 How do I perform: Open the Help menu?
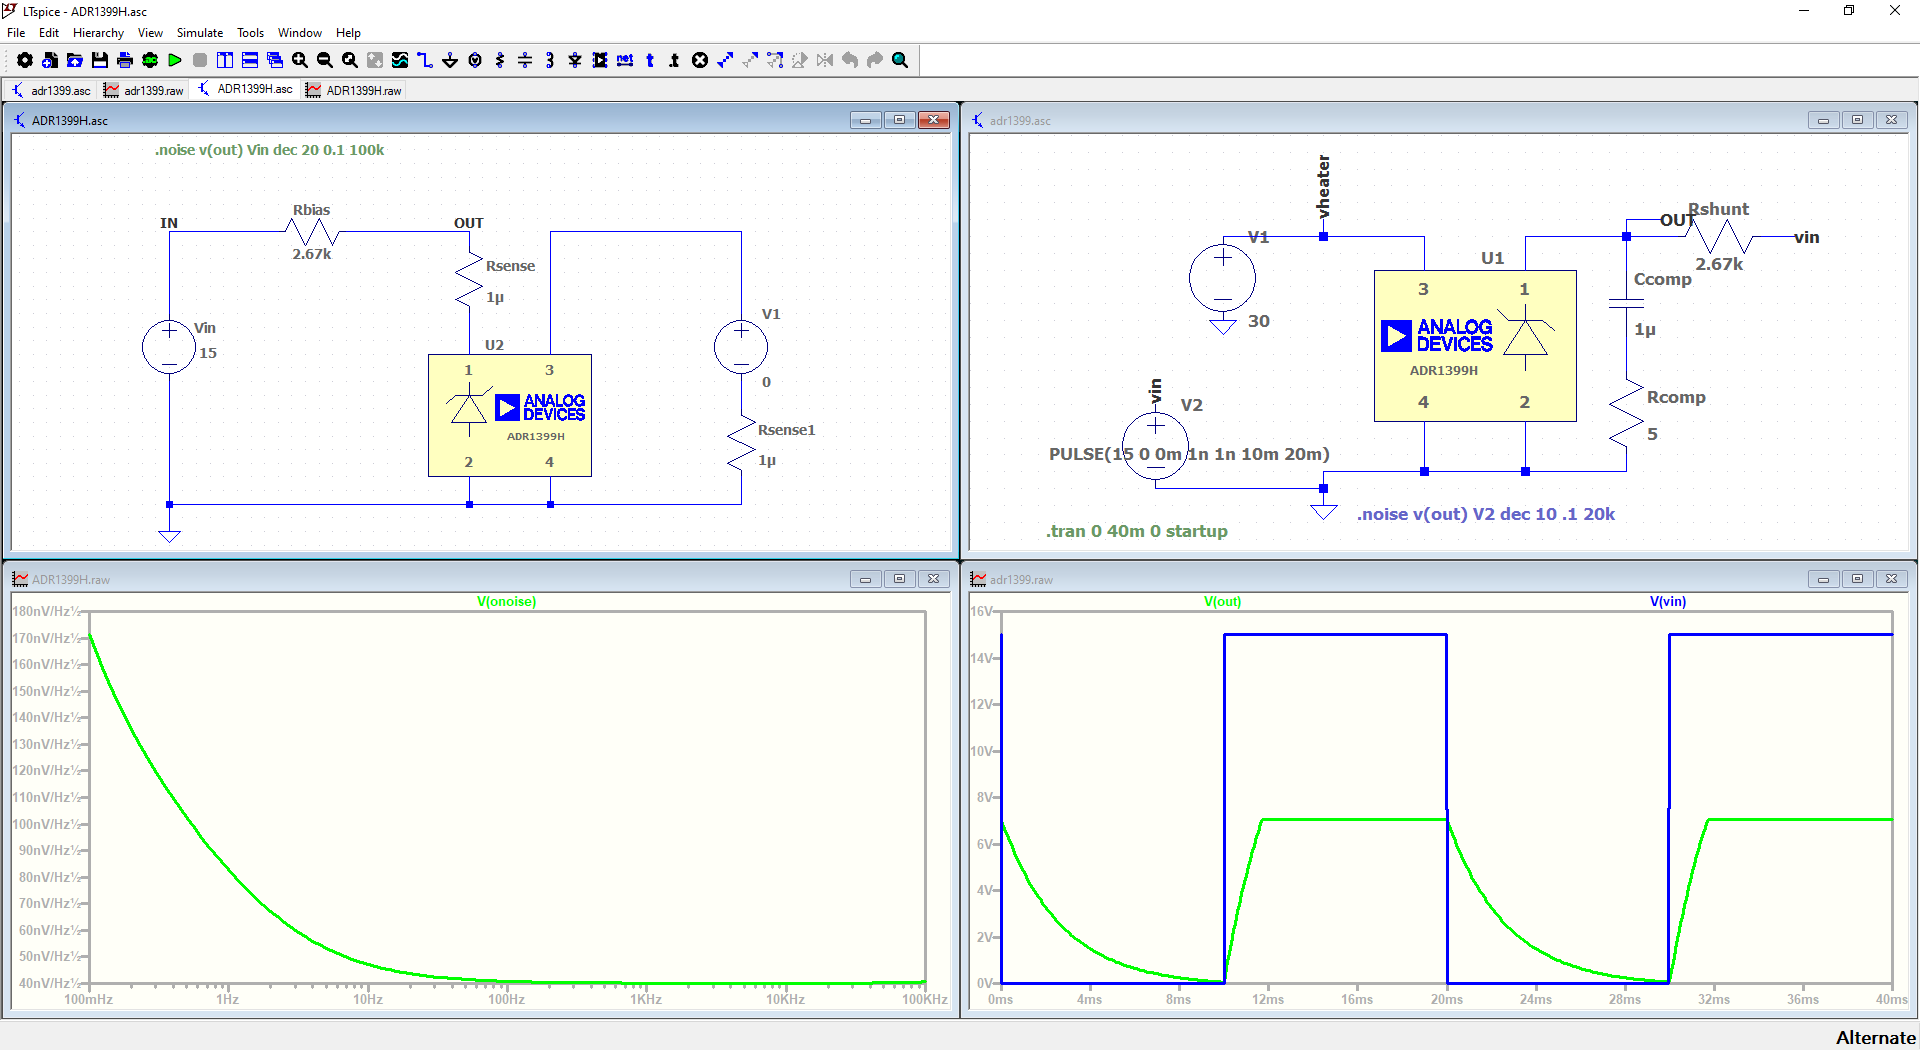pyautogui.click(x=348, y=33)
